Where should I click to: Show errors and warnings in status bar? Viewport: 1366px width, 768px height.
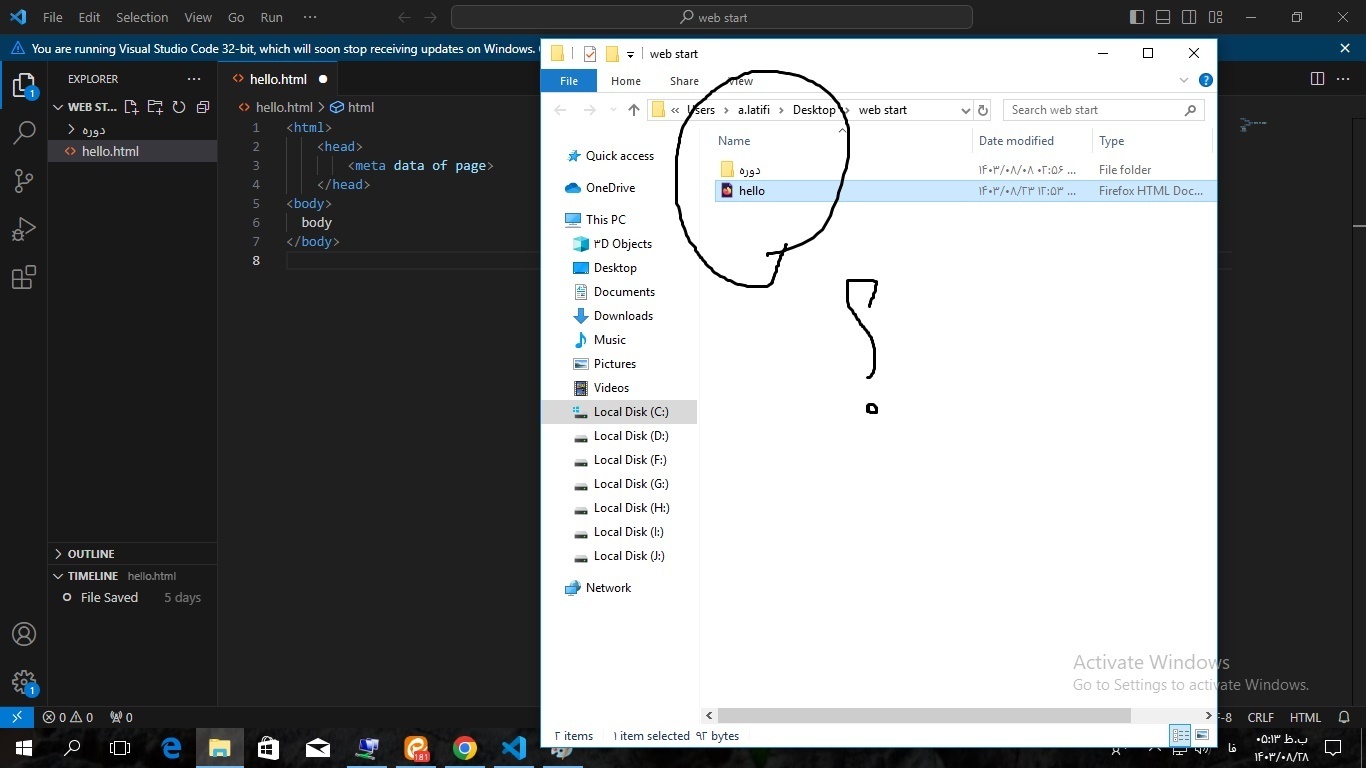(x=67, y=717)
